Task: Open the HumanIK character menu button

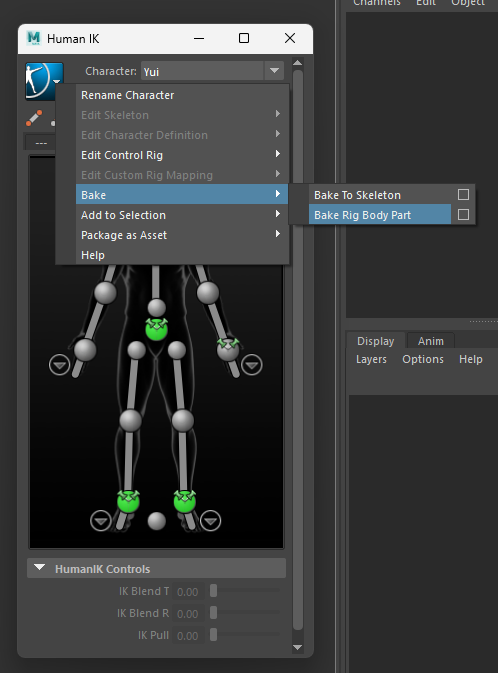Action: (x=44, y=80)
